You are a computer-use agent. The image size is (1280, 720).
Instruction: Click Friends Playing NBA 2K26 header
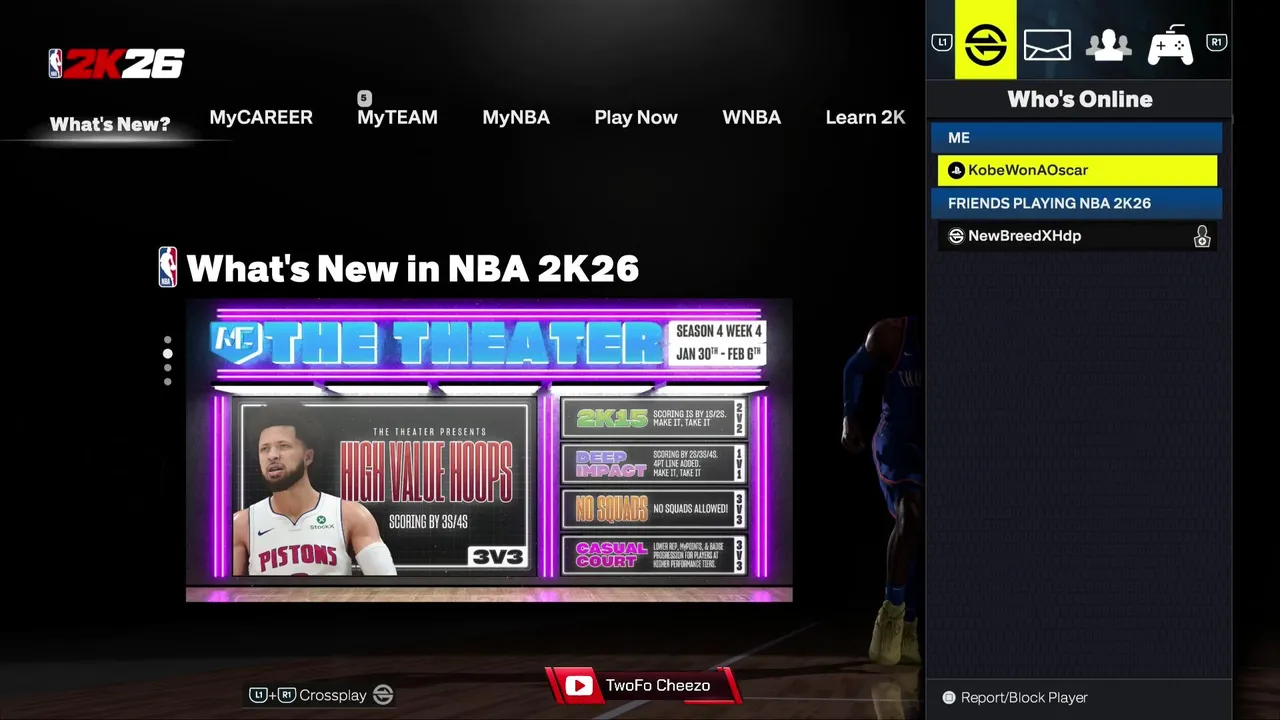click(x=1076, y=203)
